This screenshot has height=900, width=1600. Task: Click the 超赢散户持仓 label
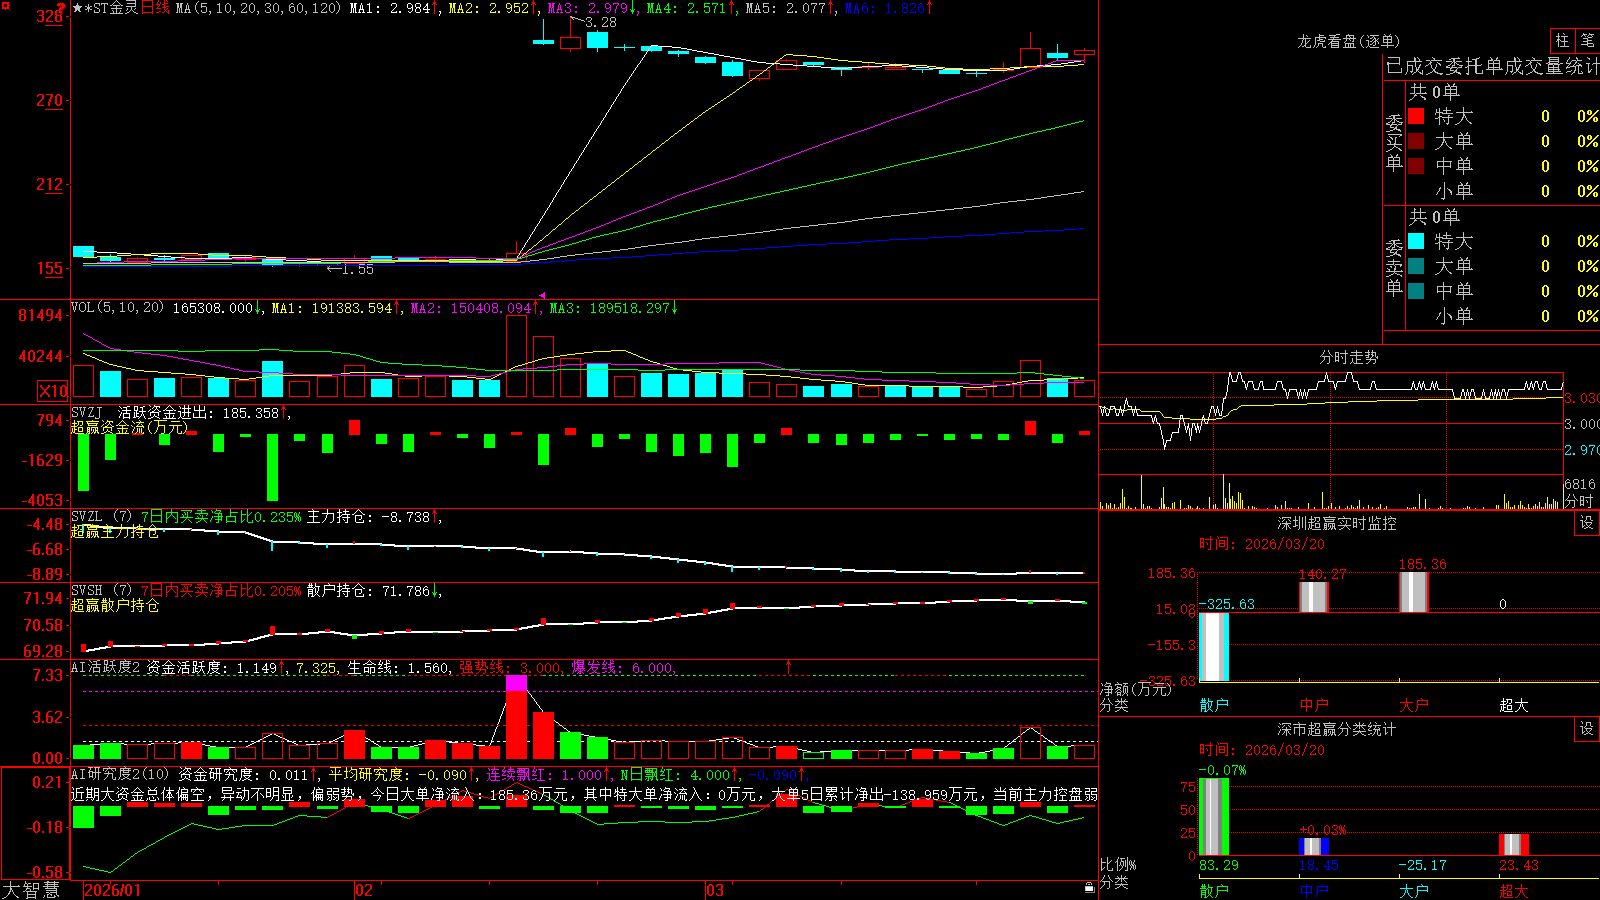coord(115,605)
